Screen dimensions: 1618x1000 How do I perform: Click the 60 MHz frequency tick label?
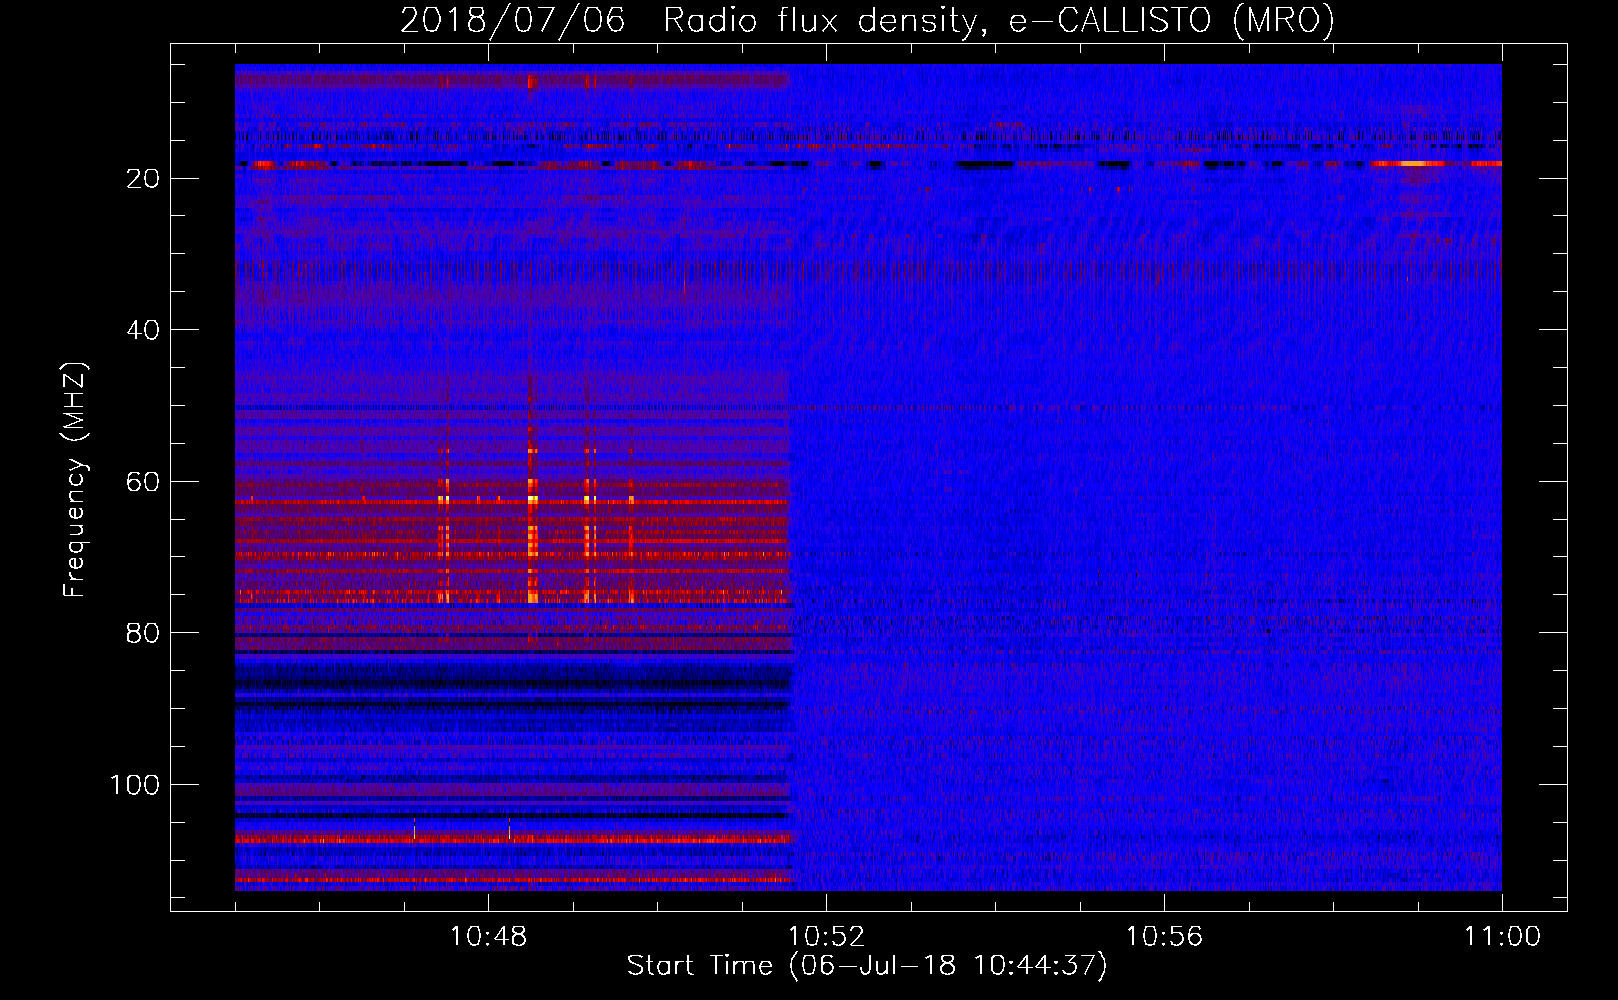tap(144, 482)
